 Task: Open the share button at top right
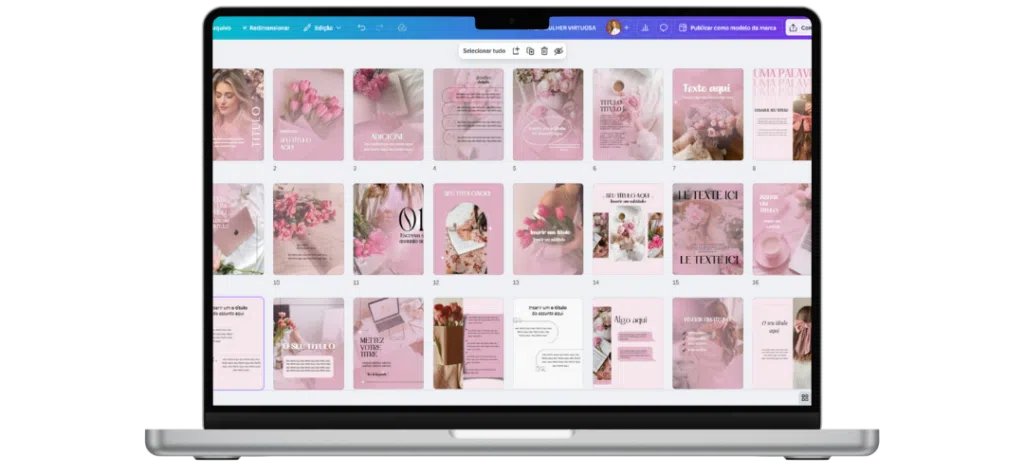pyautogui.click(x=798, y=27)
